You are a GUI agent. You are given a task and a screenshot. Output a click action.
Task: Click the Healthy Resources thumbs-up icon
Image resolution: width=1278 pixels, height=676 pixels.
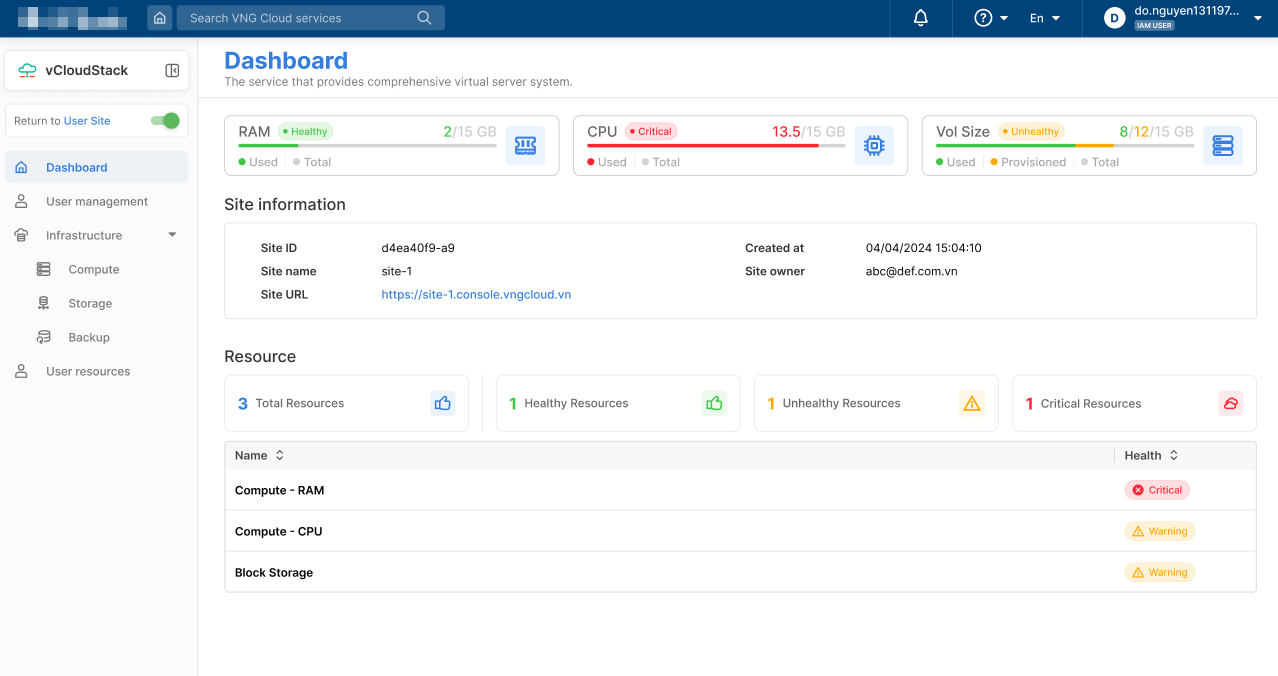714,403
